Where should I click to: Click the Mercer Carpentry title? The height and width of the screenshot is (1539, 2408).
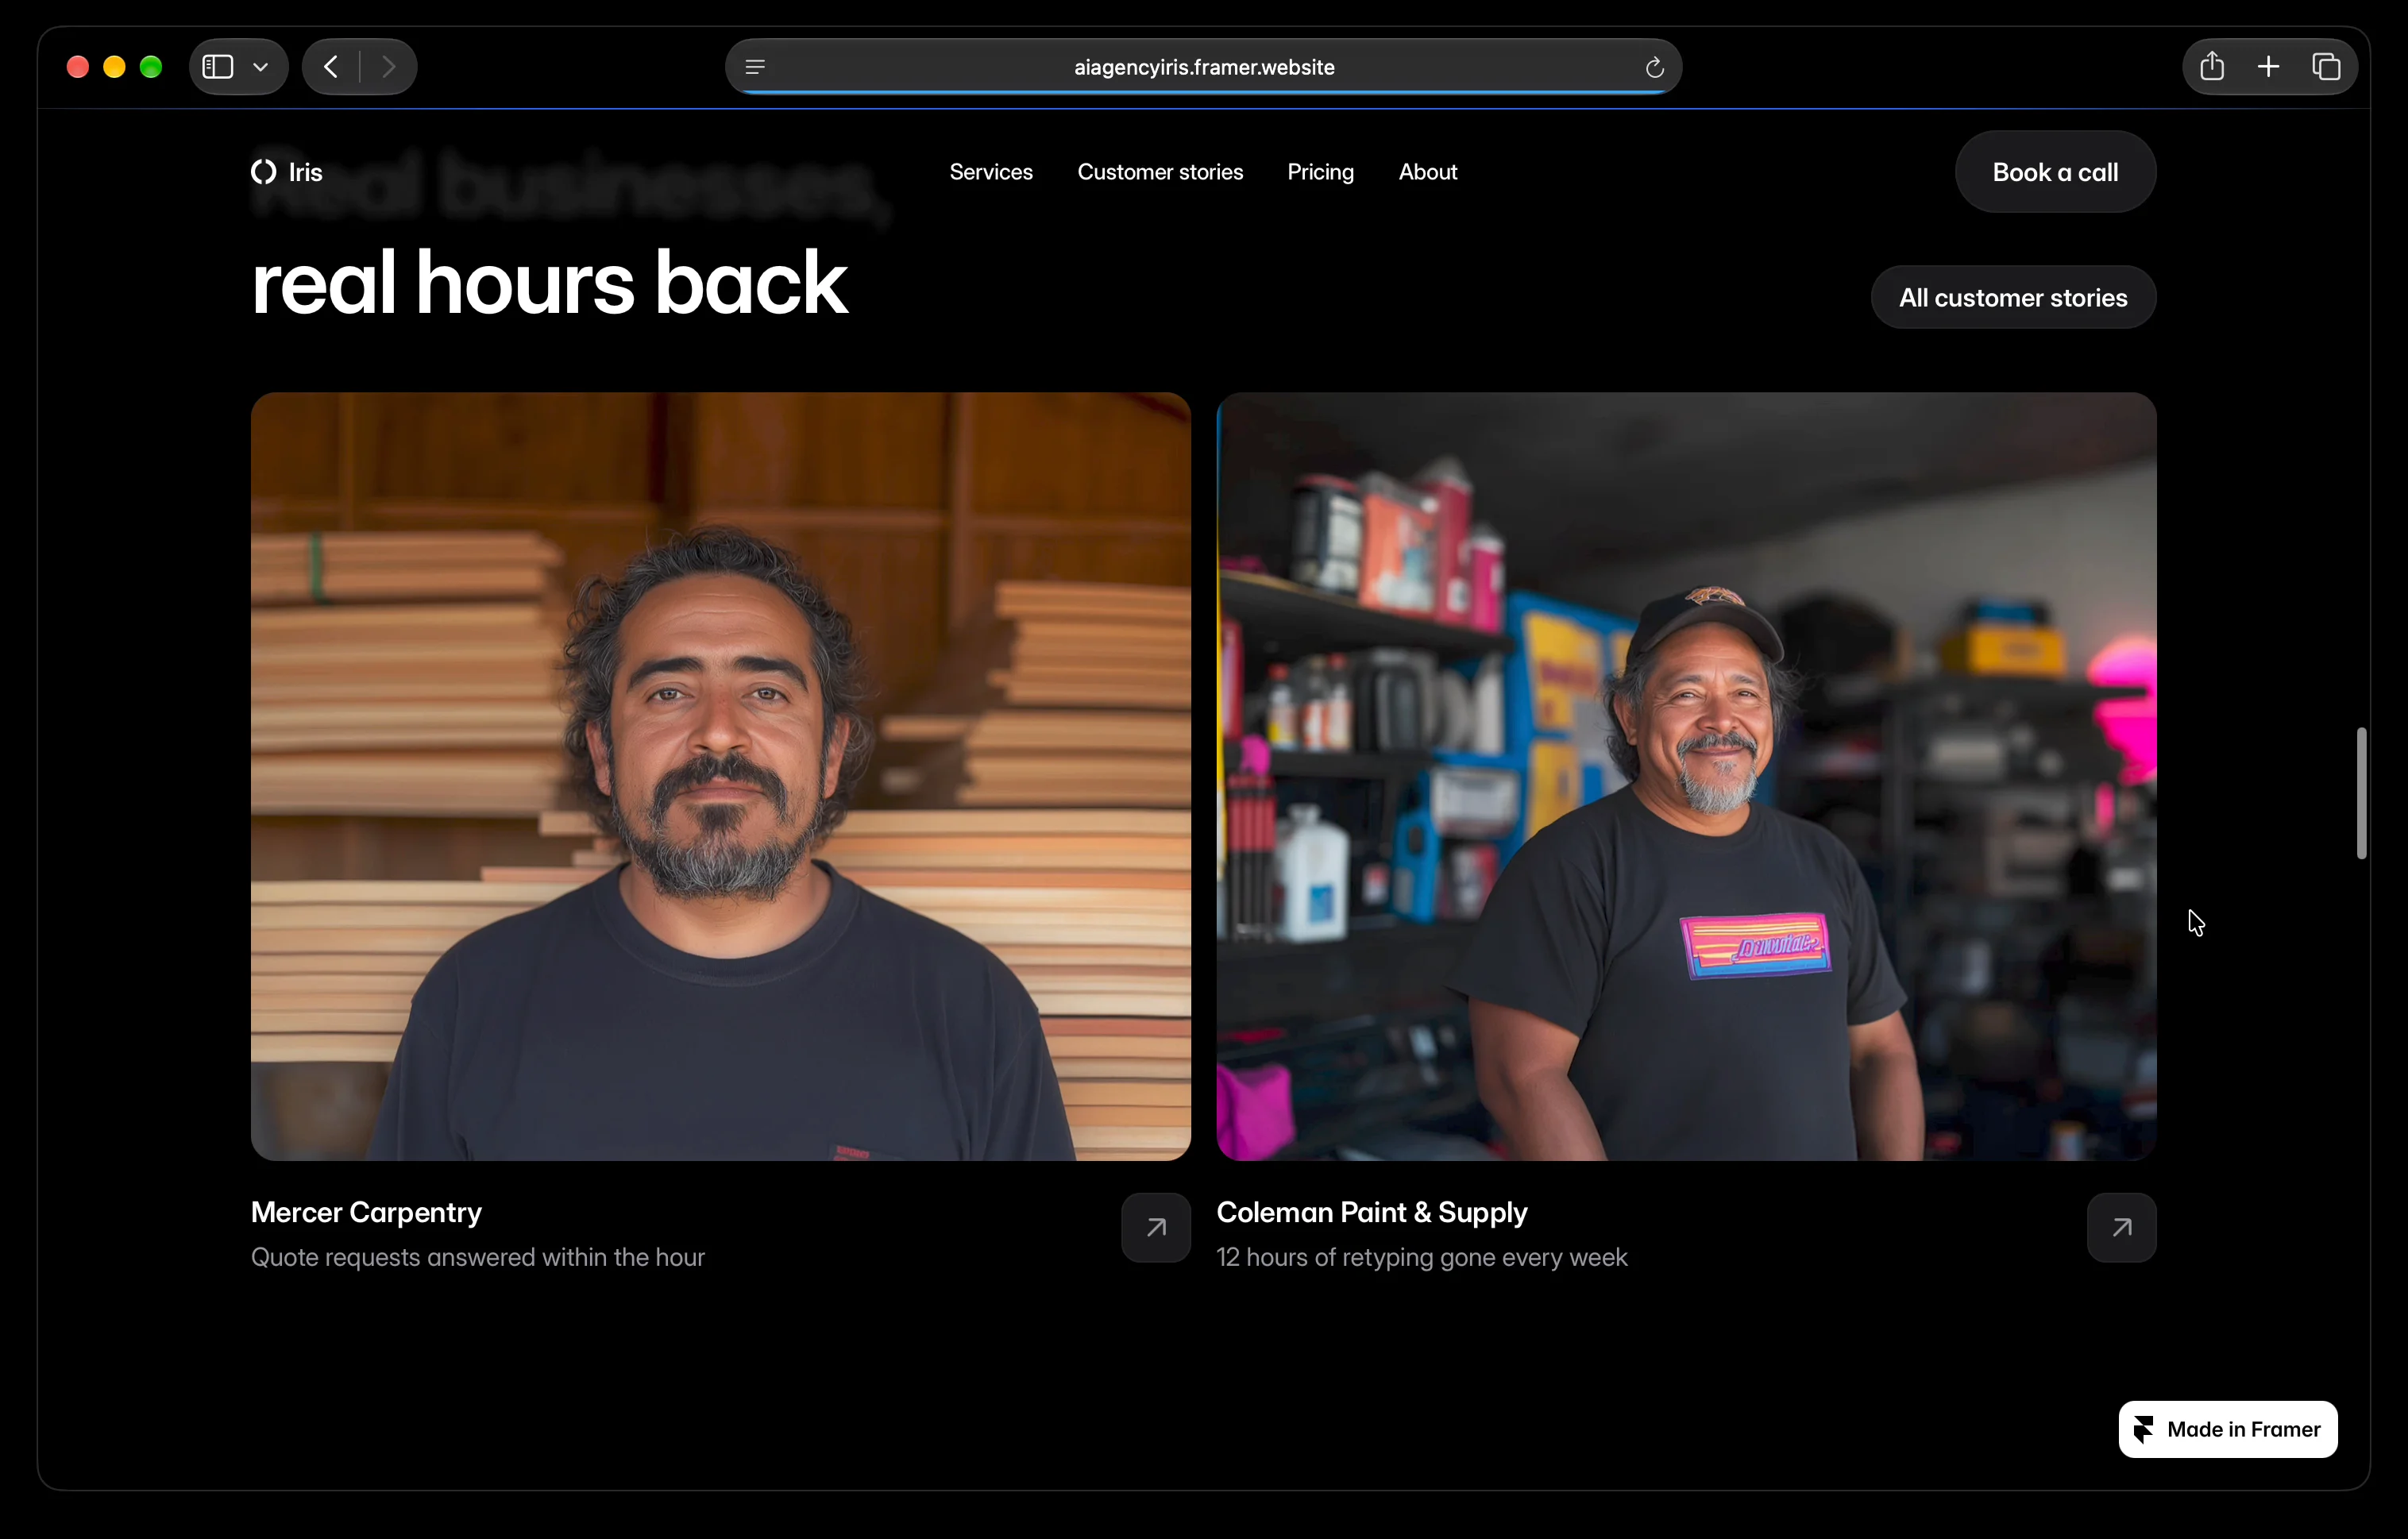(x=366, y=1212)
